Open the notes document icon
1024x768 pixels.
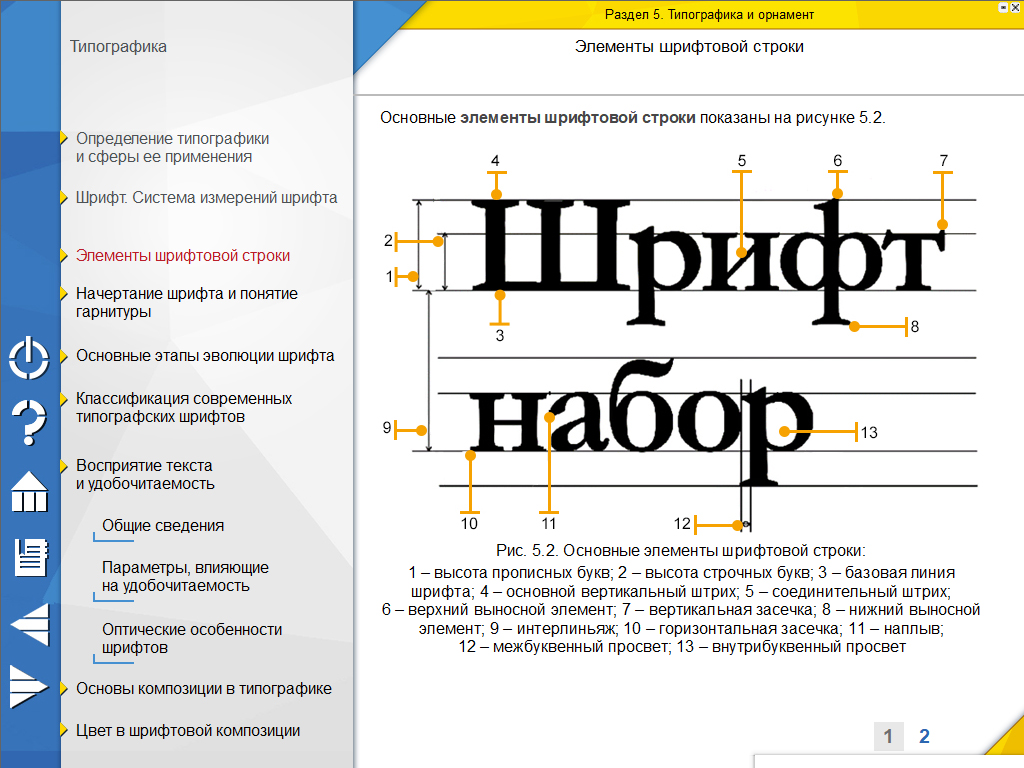(29, 557)
